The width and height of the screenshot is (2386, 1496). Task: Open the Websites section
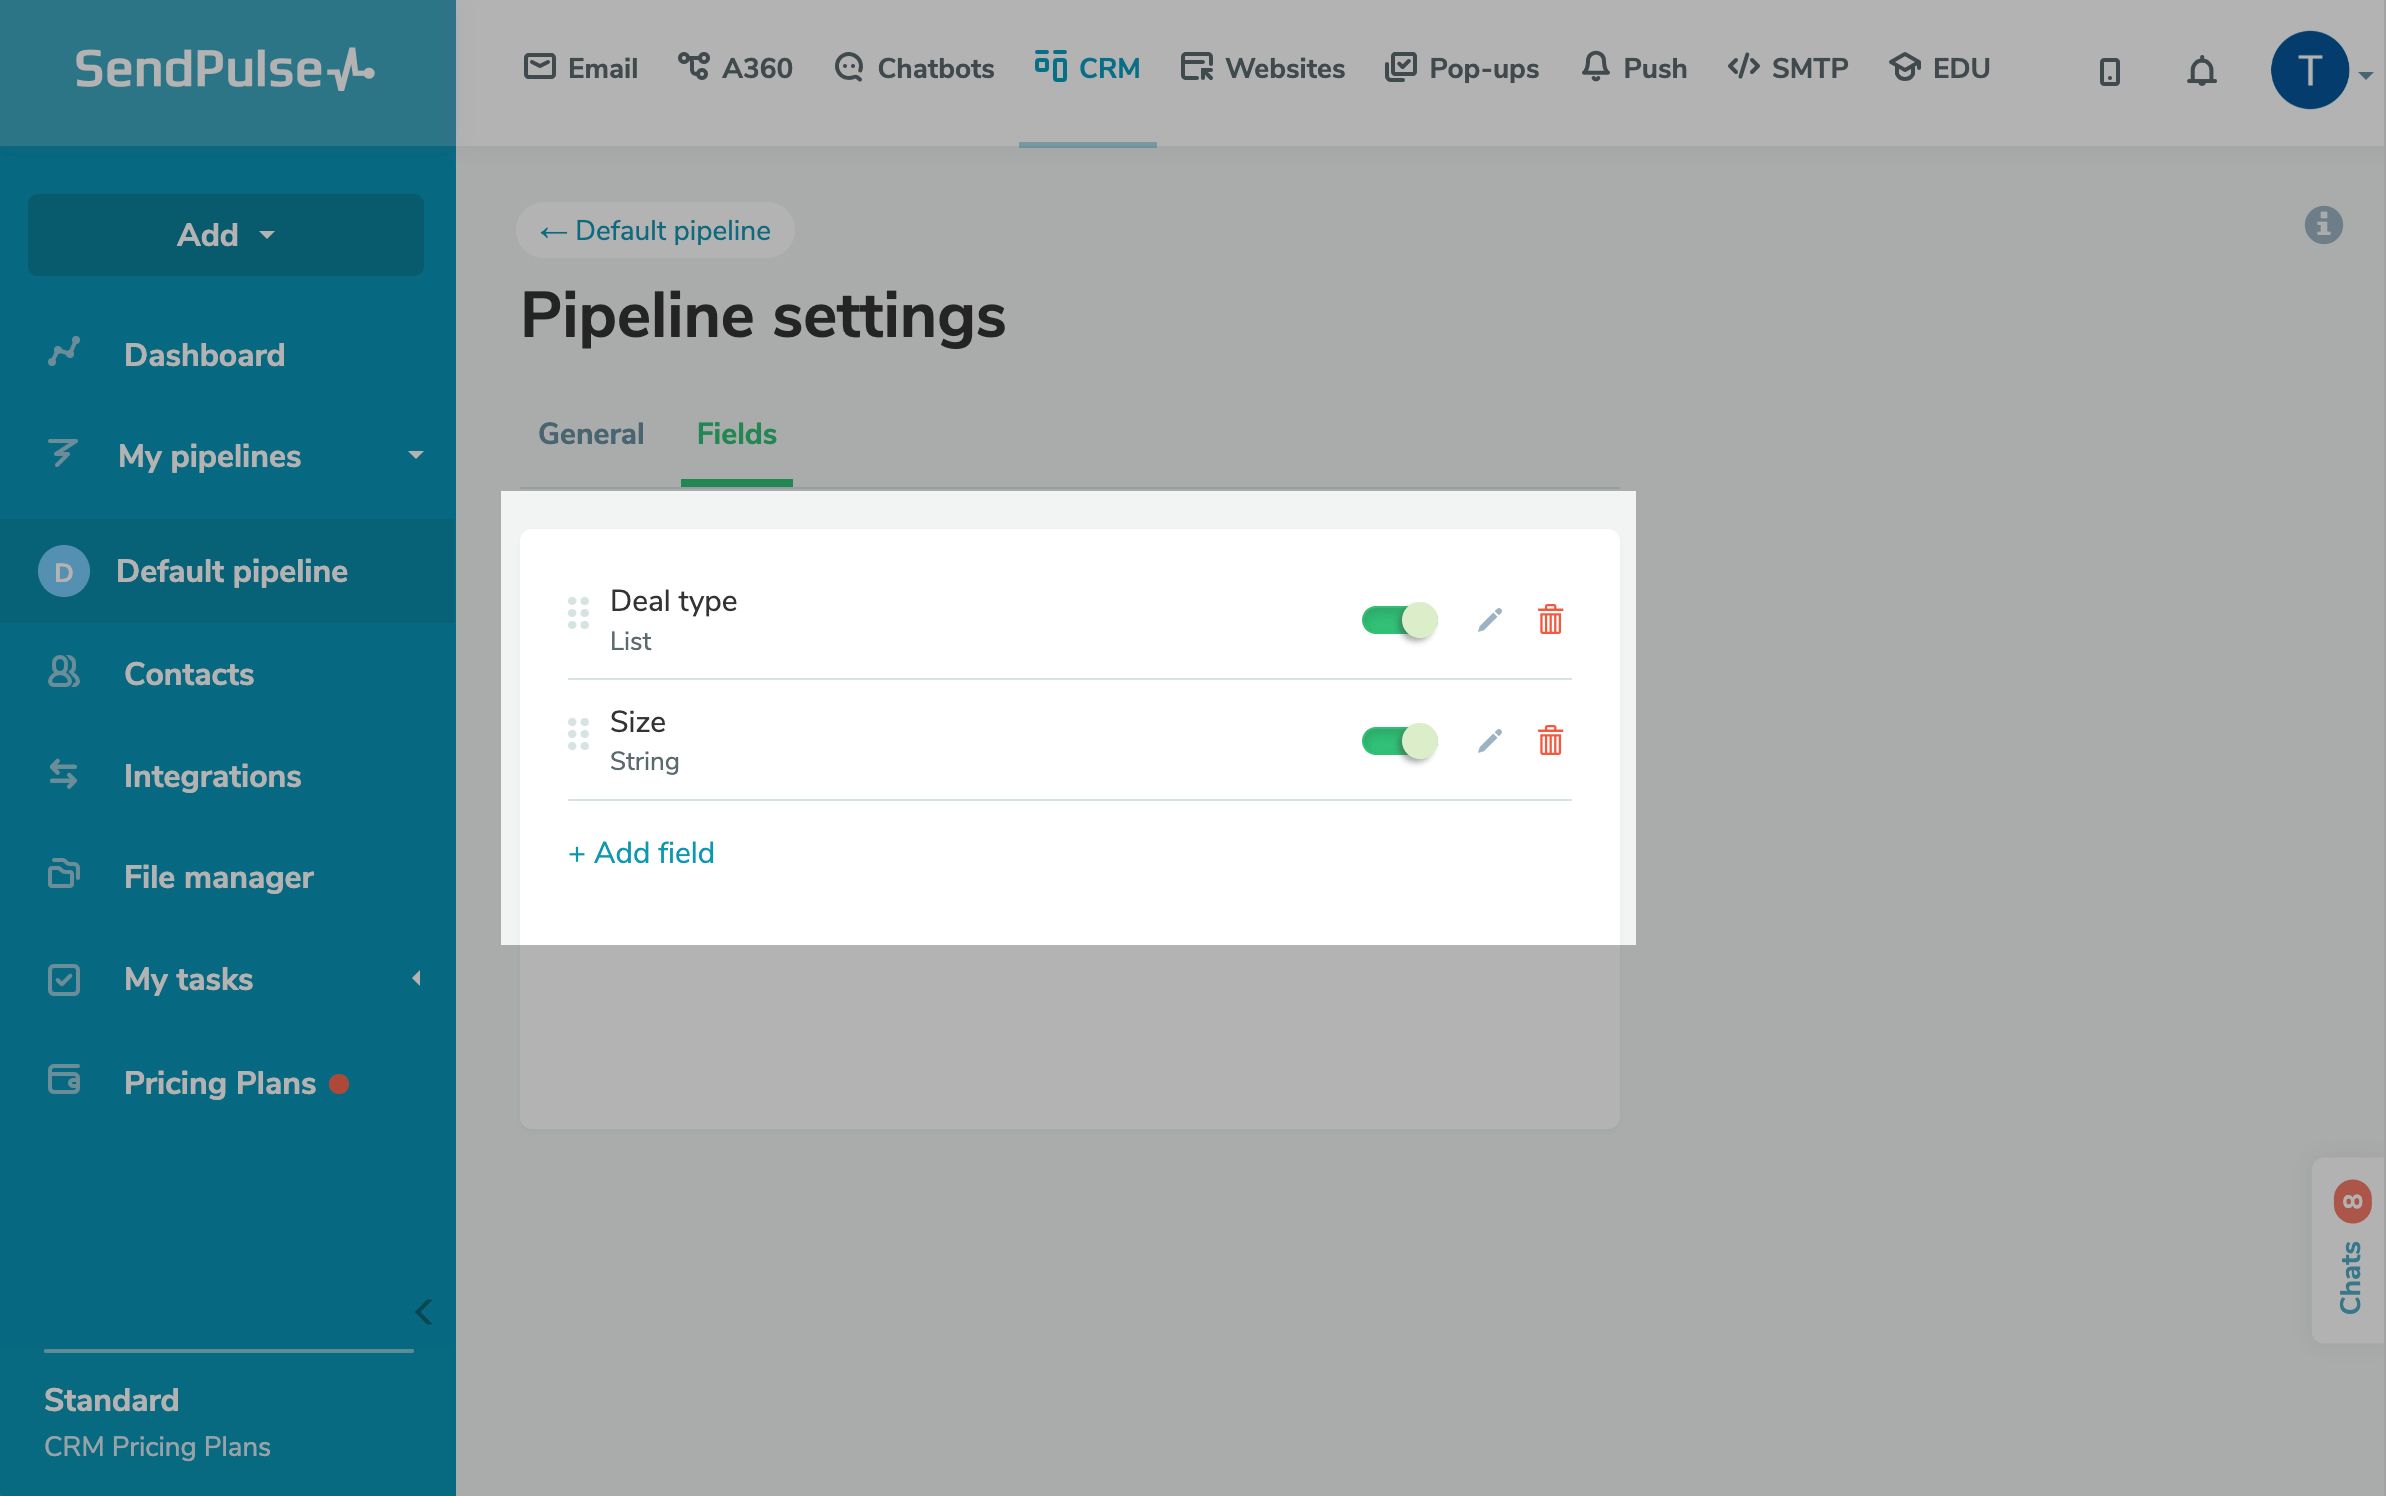pyautogui.click(x=1262, y=68)
